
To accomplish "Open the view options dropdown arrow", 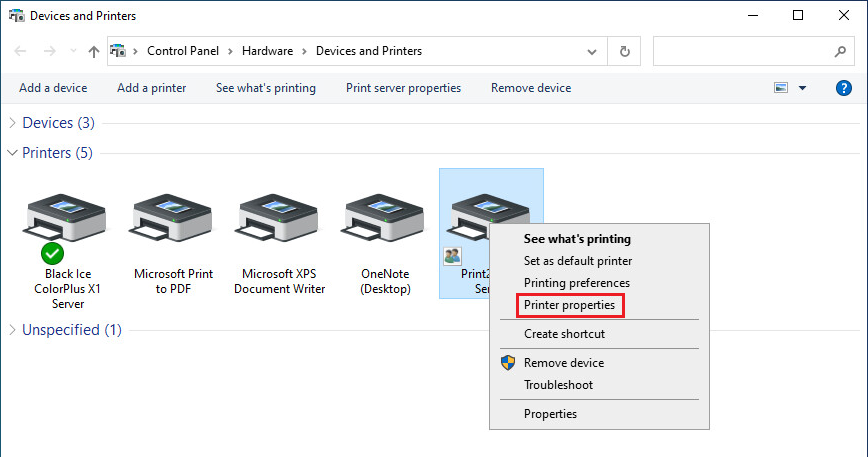I will (802, 88).
